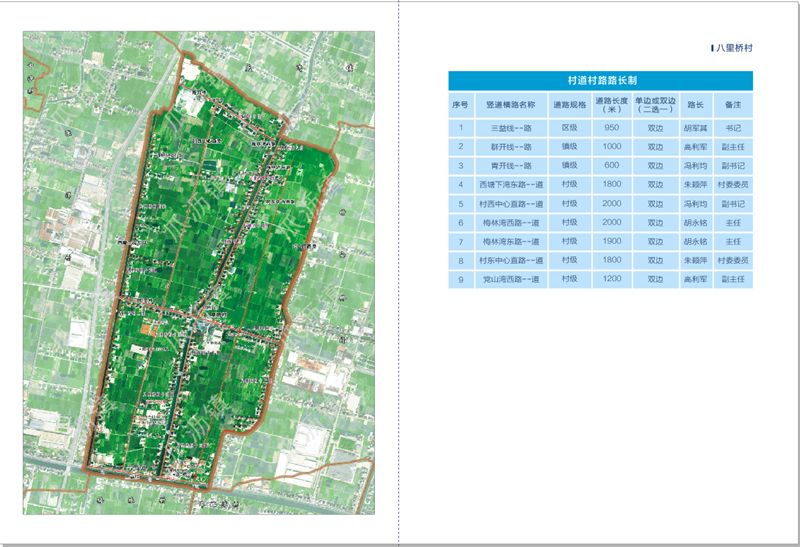Click the 备注 column header
Viewport: 800px width, 547px height.
pyautogui.click(x=732, y=104)
